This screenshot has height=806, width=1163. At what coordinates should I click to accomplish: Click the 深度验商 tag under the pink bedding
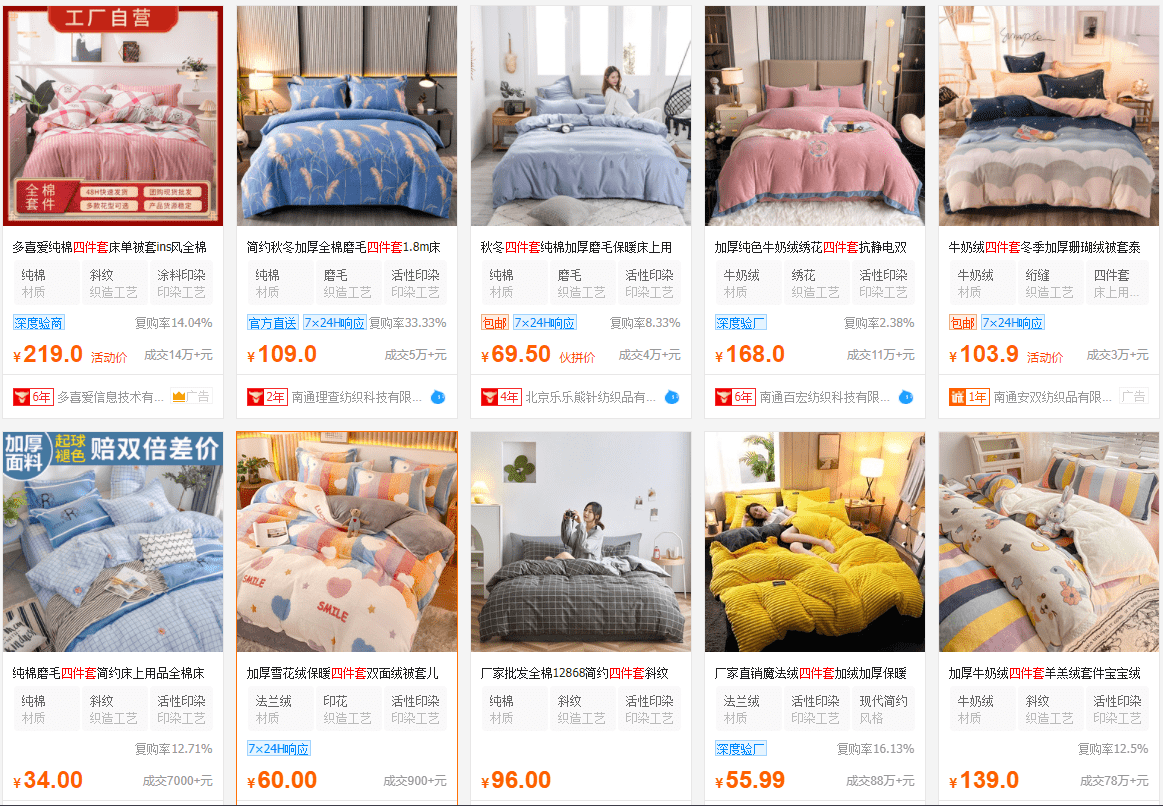(39, 323)
